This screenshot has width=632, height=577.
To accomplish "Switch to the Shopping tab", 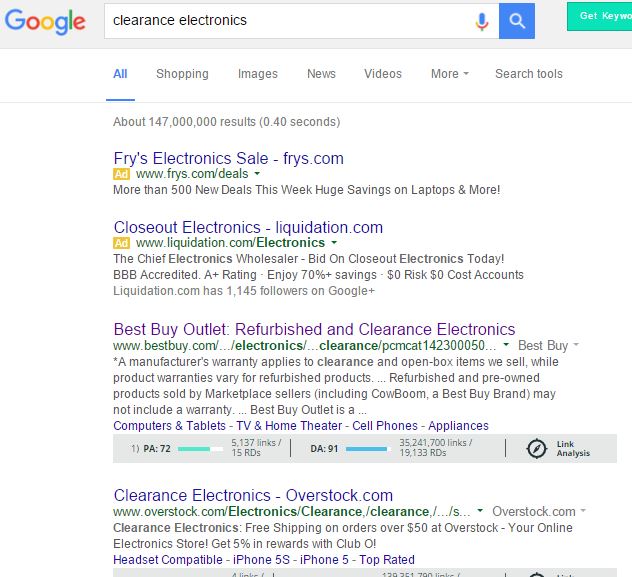I will [182, 74].
